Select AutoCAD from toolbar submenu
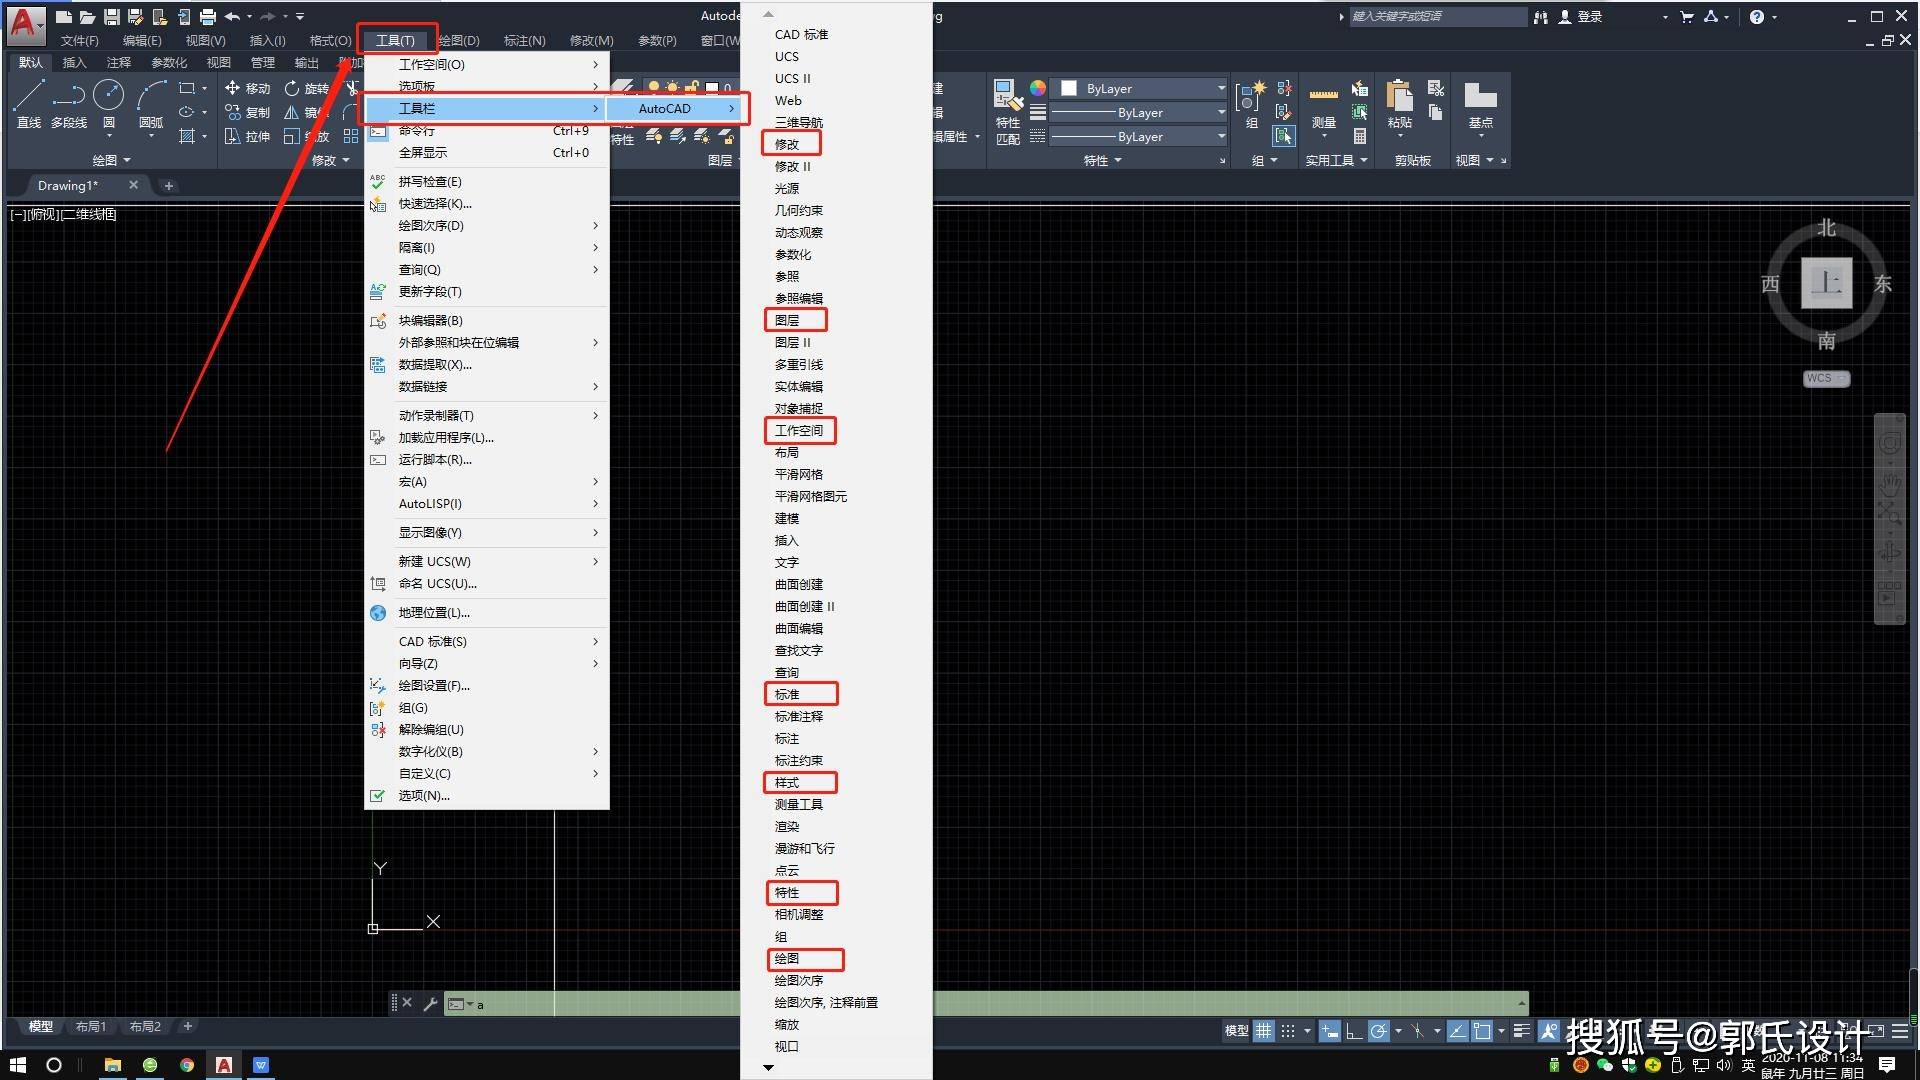 point(665,108)
